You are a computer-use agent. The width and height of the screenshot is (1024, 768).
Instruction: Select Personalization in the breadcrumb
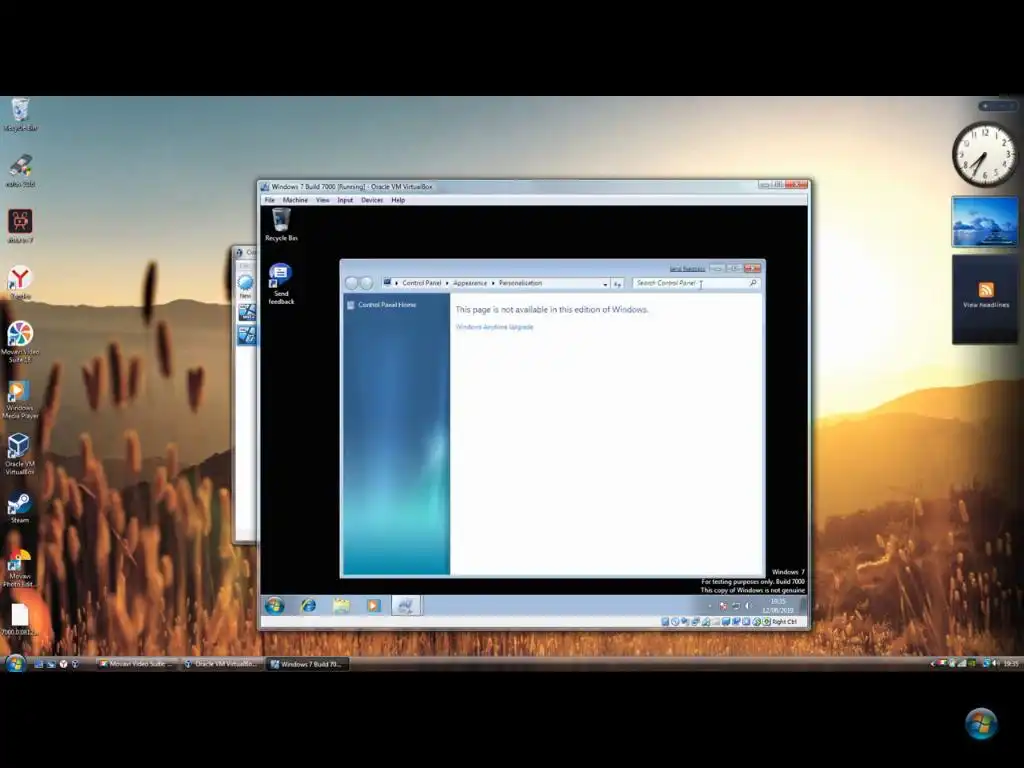click(520, 283)
